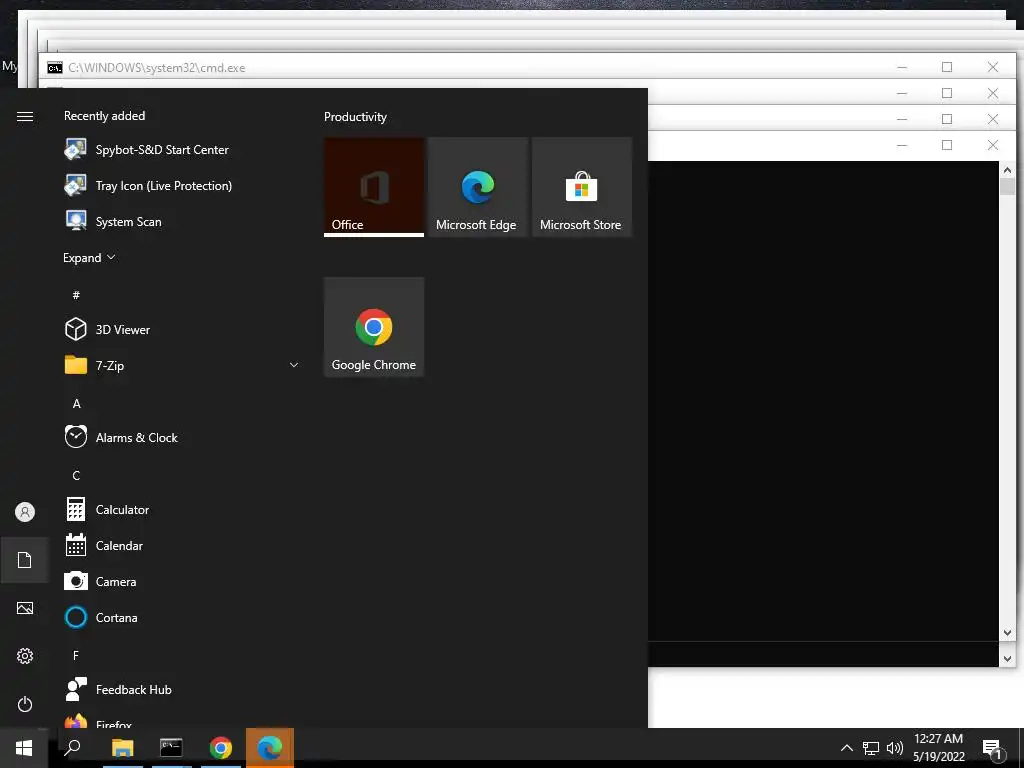Open Pictures from the Start sidebar
Image resolution: width=1024 pixels, height=768 pixels.
pos(25,608)
